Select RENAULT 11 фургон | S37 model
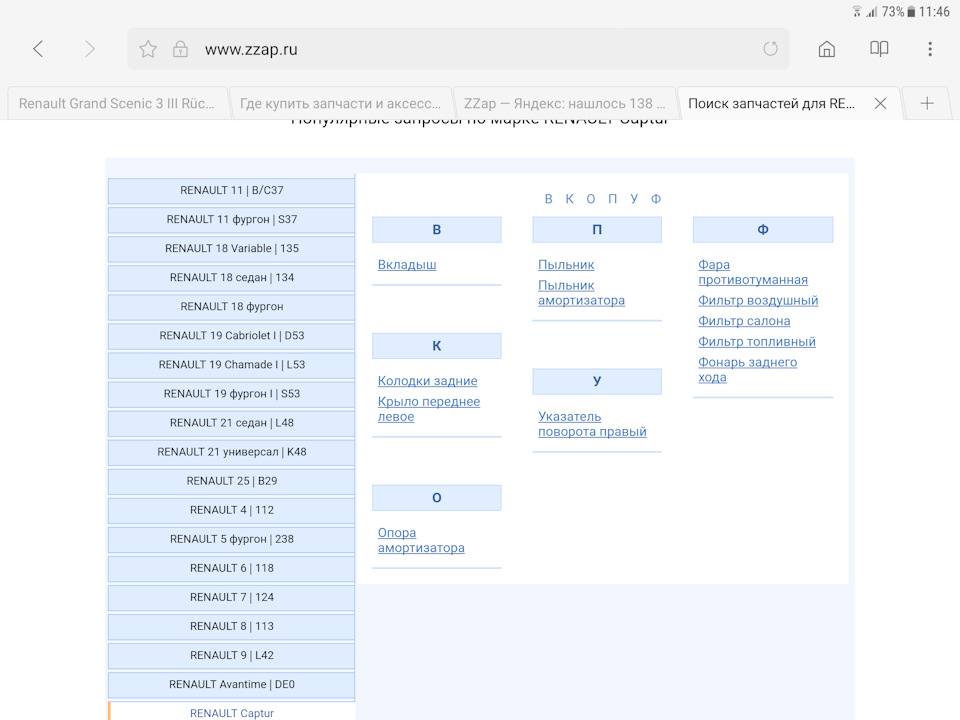This screenshot has height=720, width=960. tap(231, 219)
